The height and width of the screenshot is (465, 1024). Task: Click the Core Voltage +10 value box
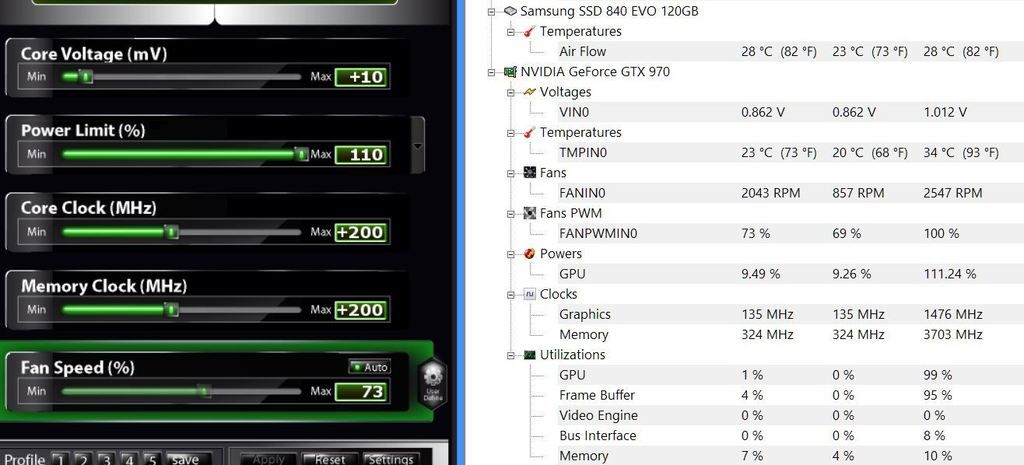click(x=362, y=77)
